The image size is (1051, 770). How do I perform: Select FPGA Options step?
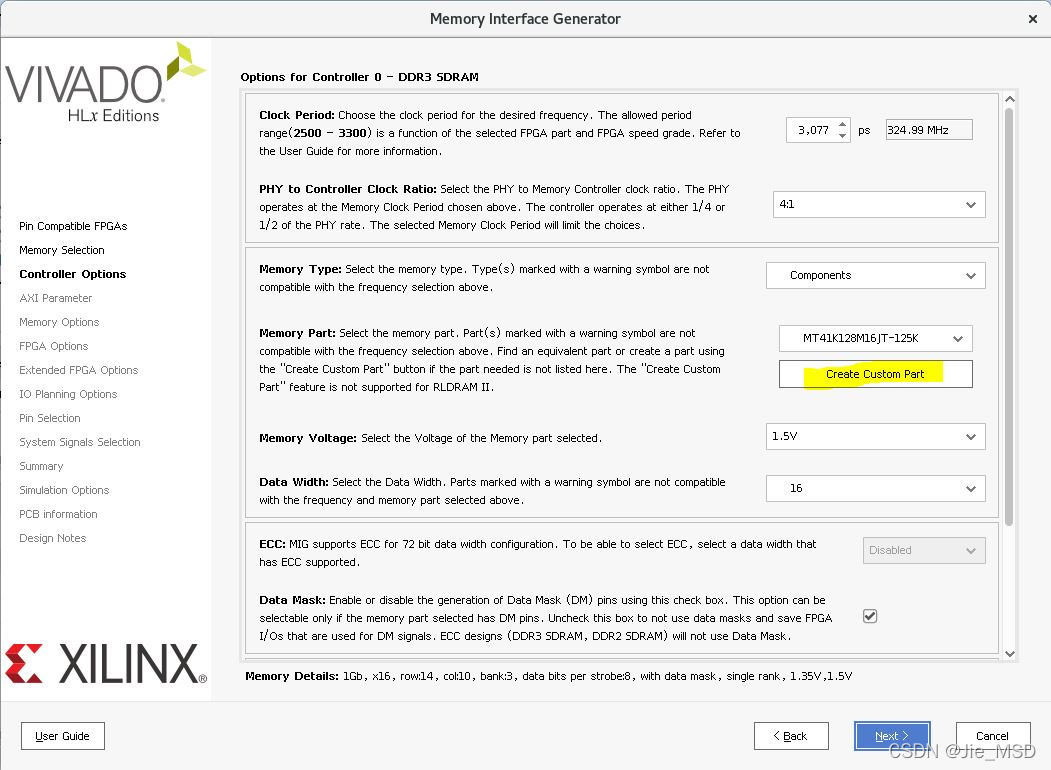click(54, 346)
